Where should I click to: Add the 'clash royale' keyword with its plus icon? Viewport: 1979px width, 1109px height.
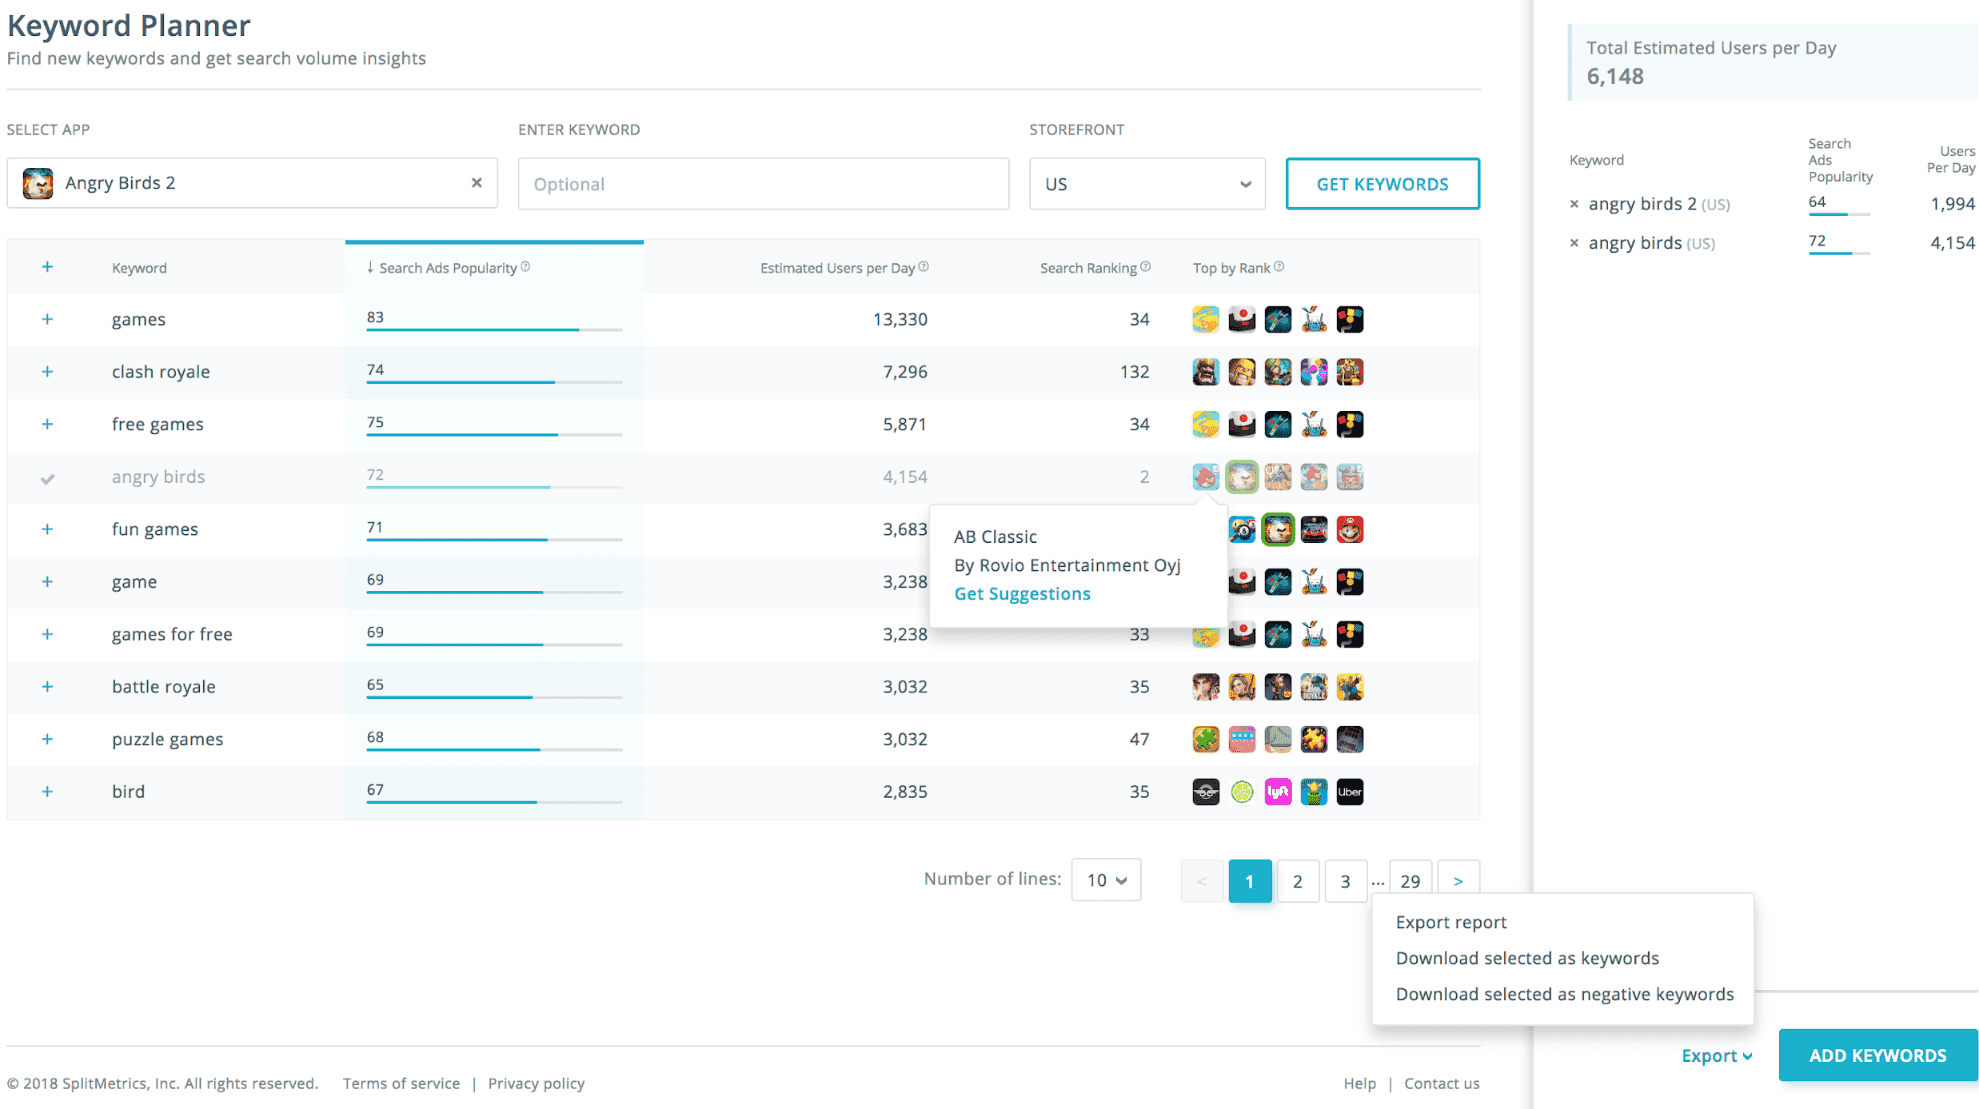47,372
